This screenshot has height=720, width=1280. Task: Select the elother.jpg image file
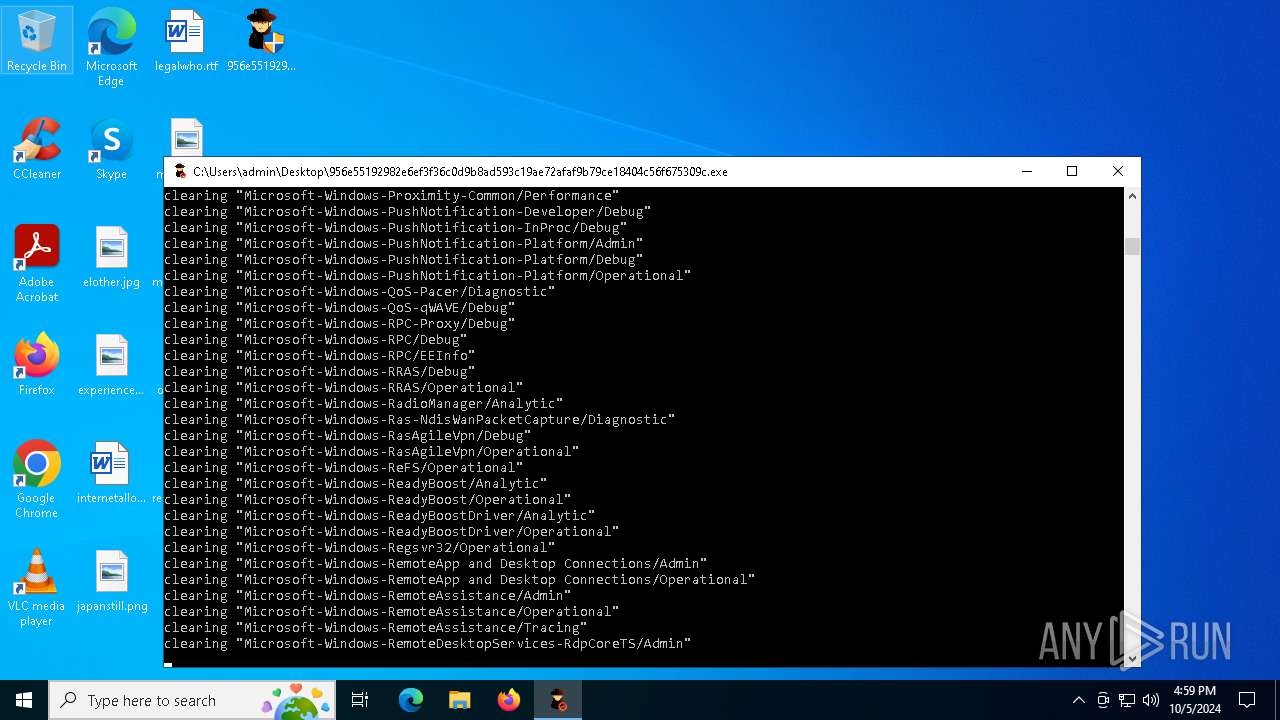pyautogui.click(x=111, y=257)
